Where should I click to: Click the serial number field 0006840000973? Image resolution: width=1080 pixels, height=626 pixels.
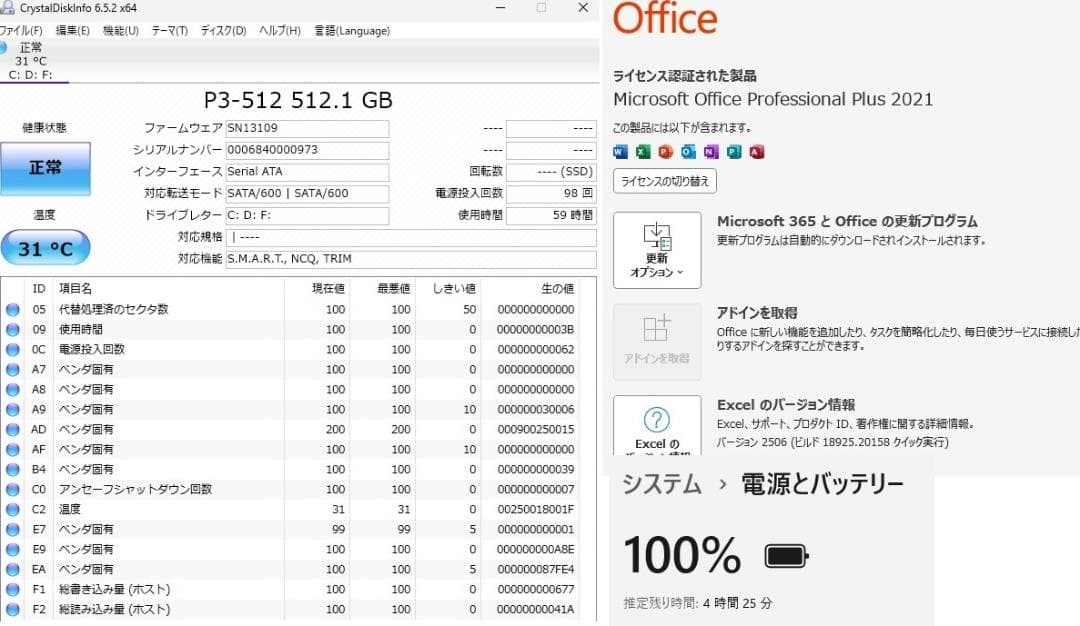point(307,150)
